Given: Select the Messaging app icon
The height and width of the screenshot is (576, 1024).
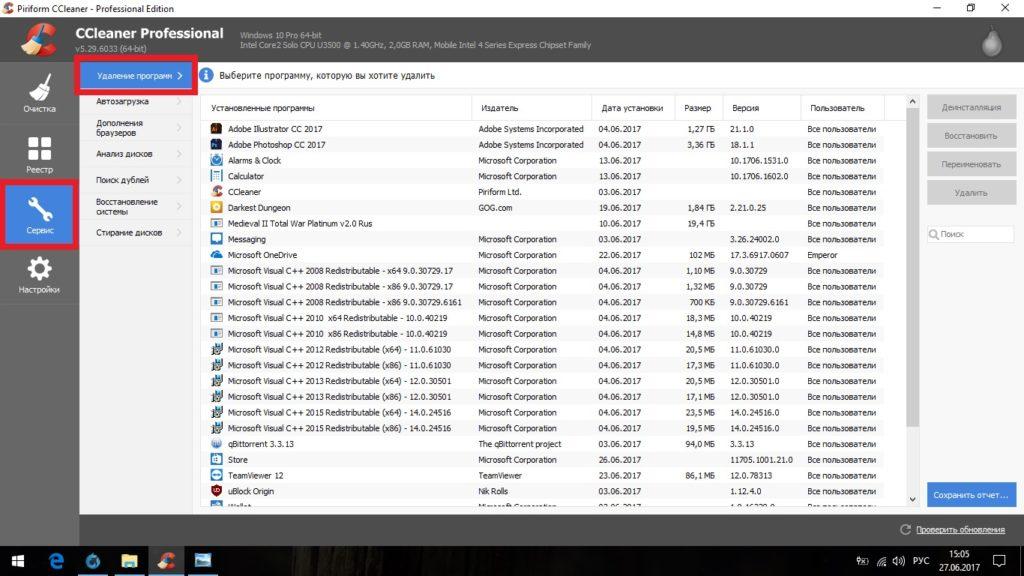Looking at the screenshot, I should (x=216, y=239).
